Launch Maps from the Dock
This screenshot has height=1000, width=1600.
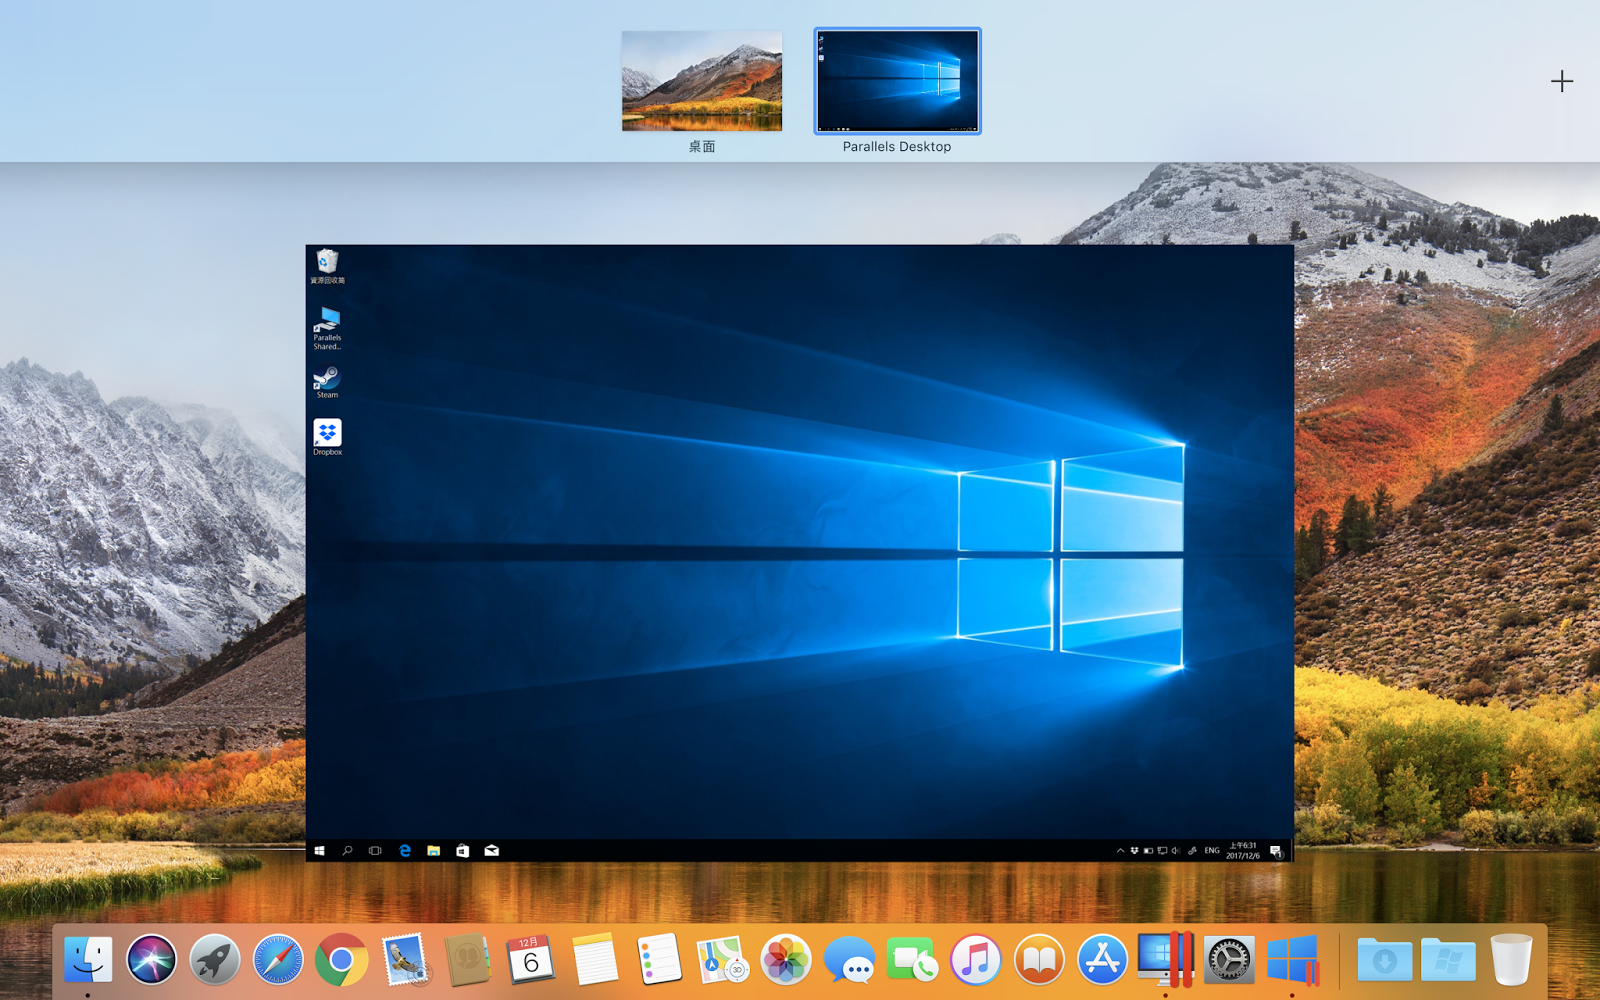click(x=722, y=961)
